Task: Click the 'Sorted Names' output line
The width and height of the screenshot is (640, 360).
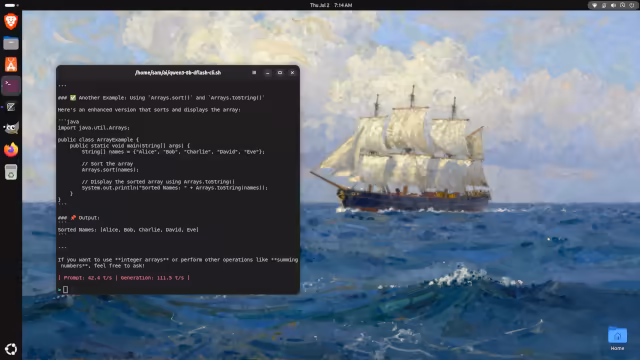Action: (128, 230)
